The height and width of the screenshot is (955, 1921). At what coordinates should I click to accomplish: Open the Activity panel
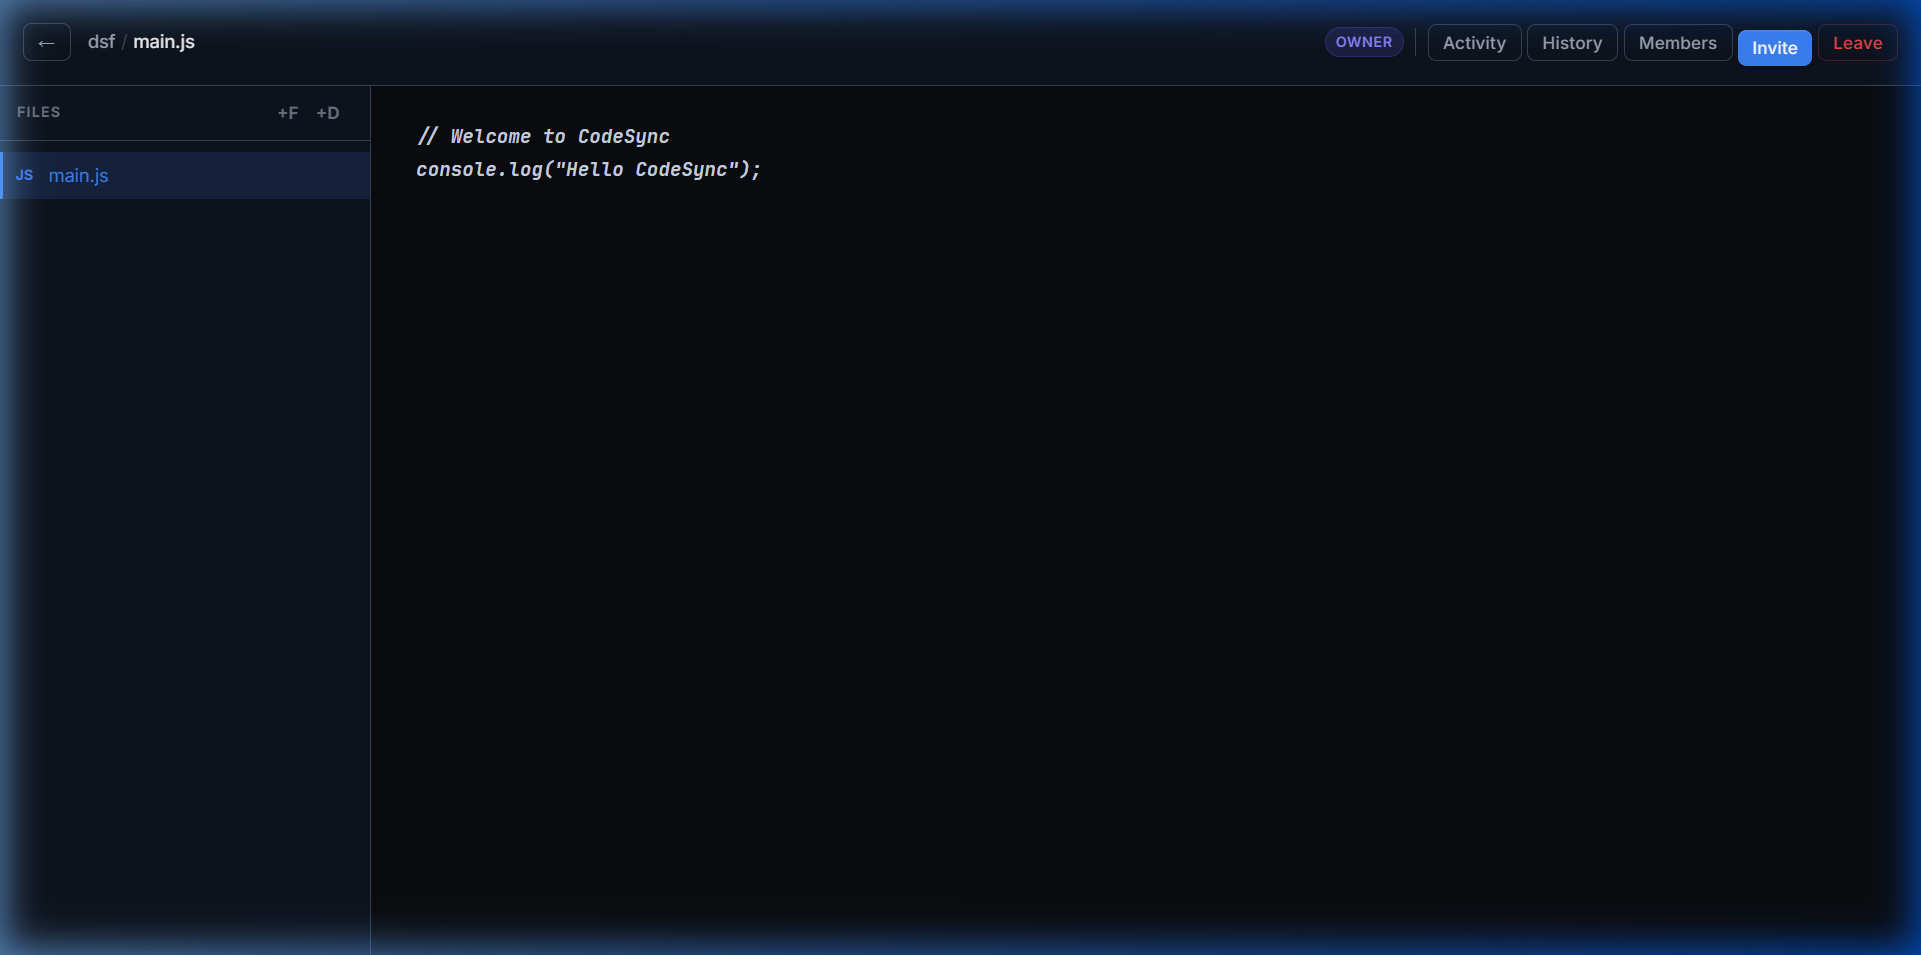1473,43
